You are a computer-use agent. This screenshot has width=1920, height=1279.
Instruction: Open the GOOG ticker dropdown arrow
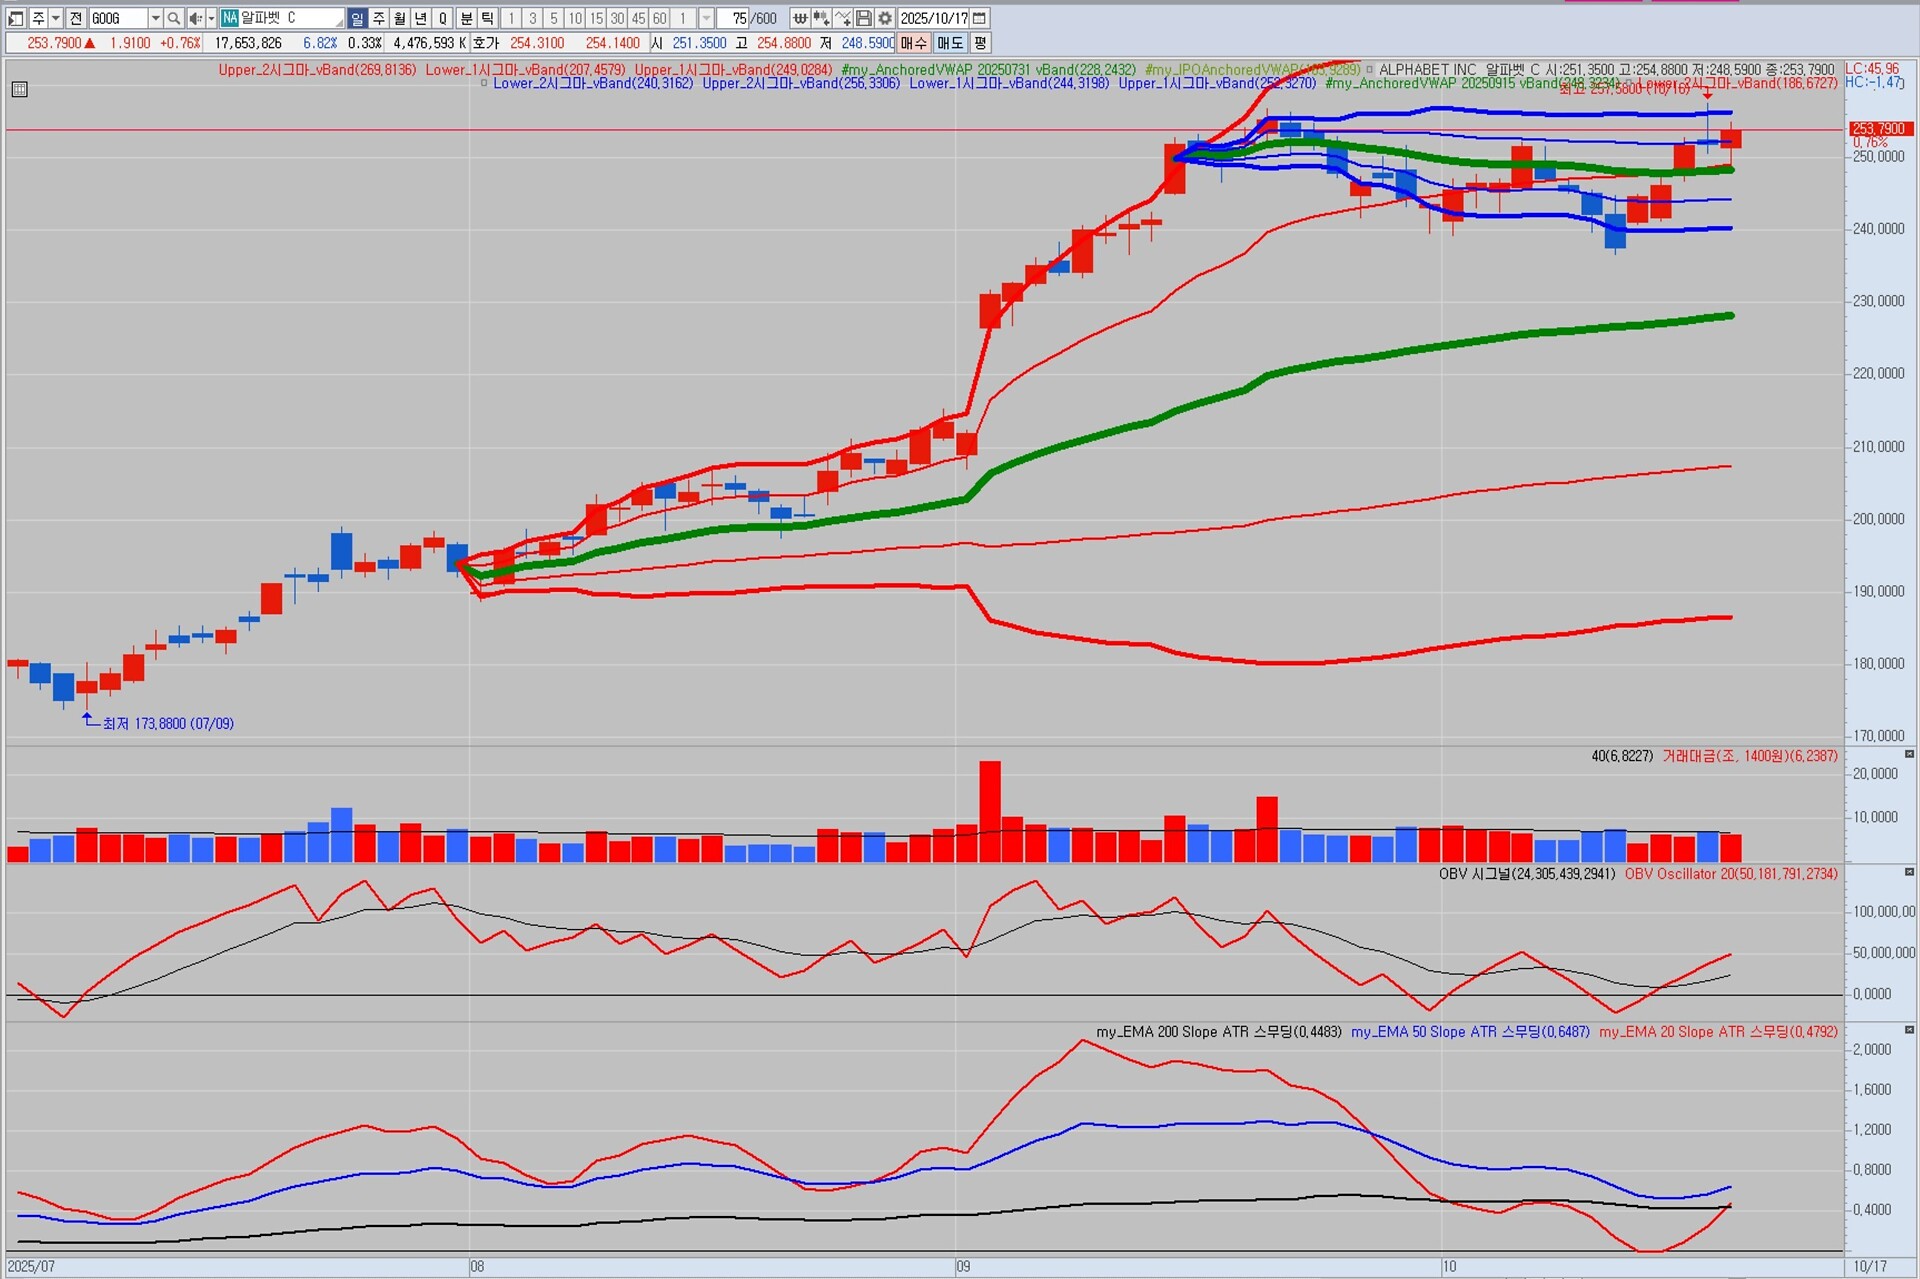pyautogui.click(x=155, y=18)
